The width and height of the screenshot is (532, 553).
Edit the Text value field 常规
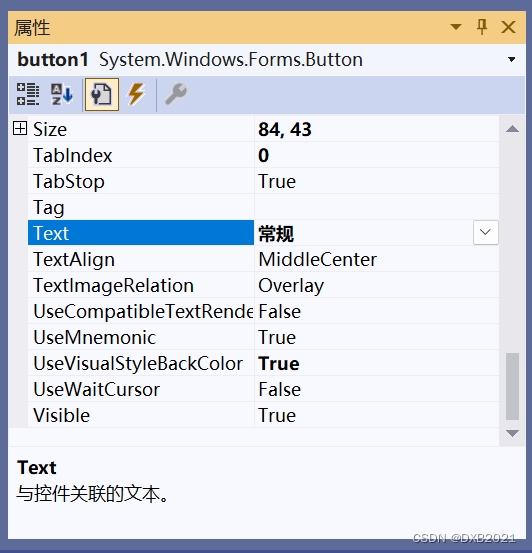[364, 233]
